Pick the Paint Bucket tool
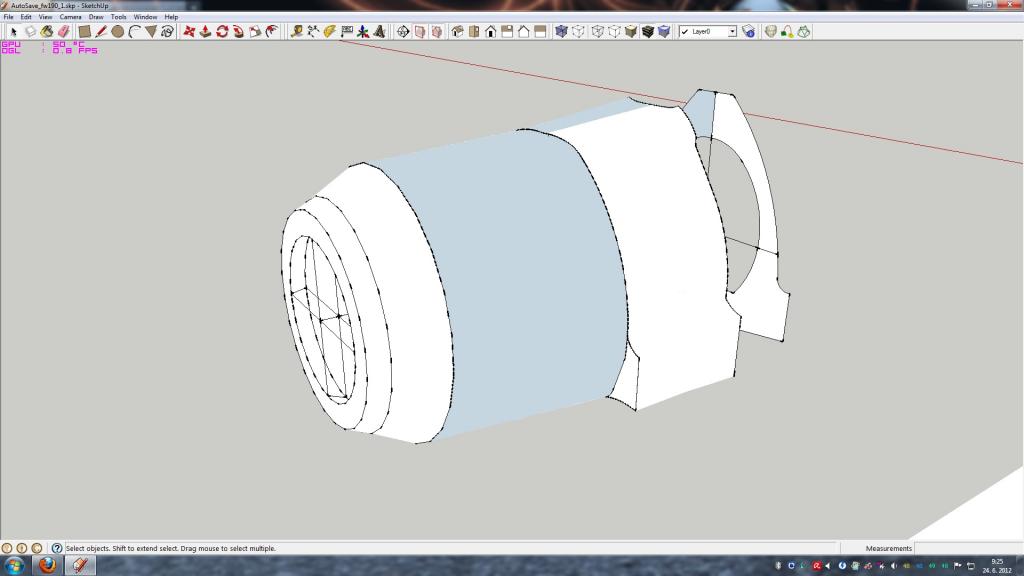Screen dimensions: 1024x576 [47, 31]
